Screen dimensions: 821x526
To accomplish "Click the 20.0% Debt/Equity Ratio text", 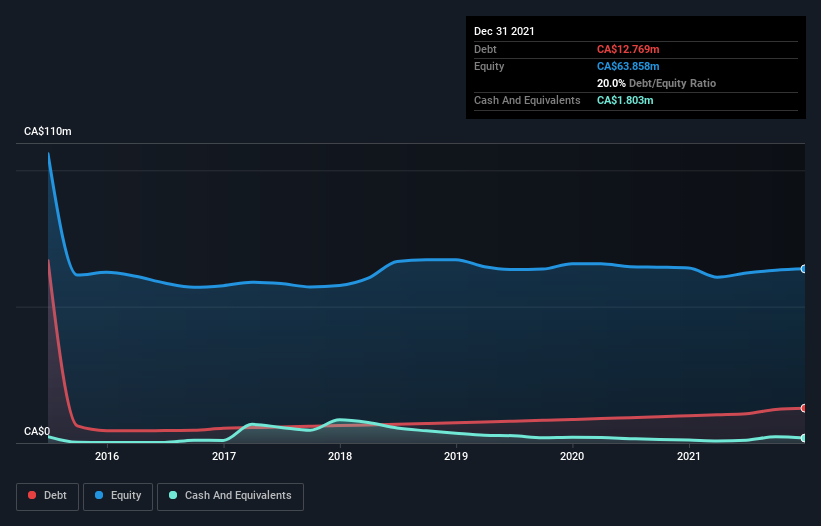I will point(656,83).
